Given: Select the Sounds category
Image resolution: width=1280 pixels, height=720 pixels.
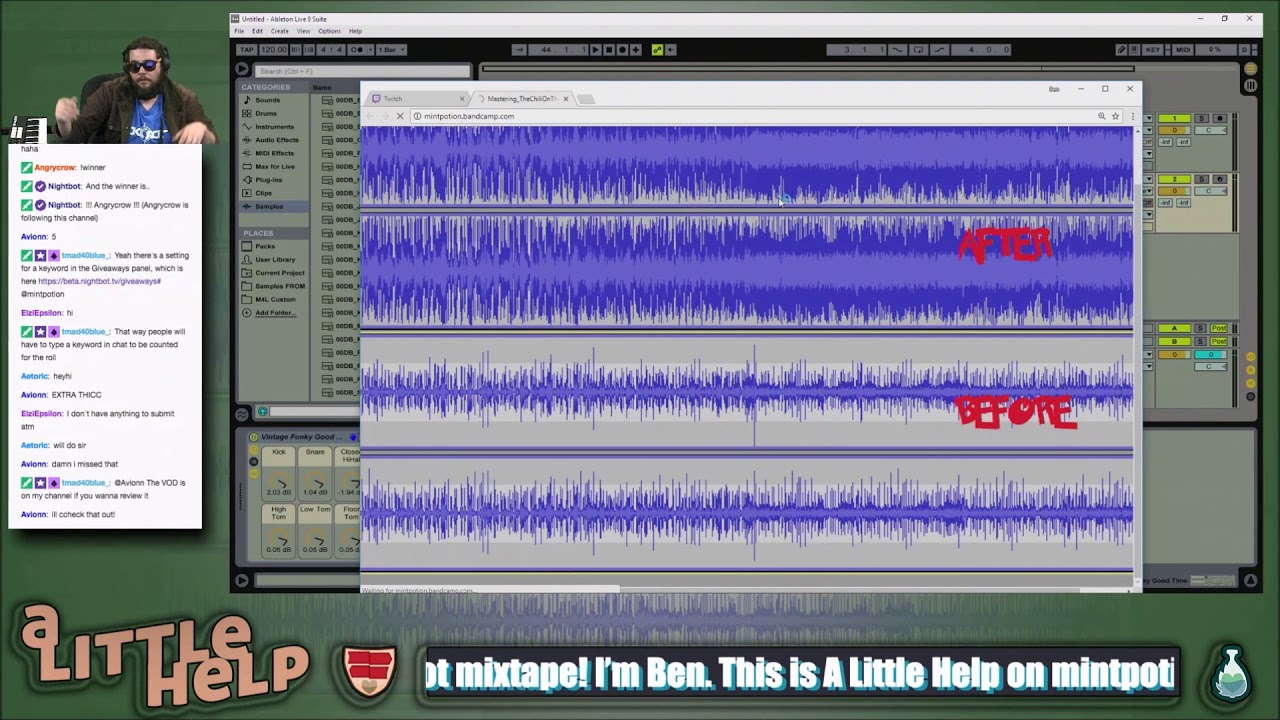Looking at the screenshot, I should 267,100.
